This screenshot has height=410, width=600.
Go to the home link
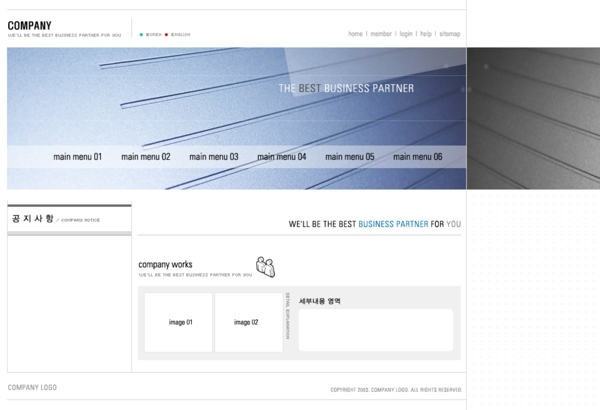pos(355,34)
